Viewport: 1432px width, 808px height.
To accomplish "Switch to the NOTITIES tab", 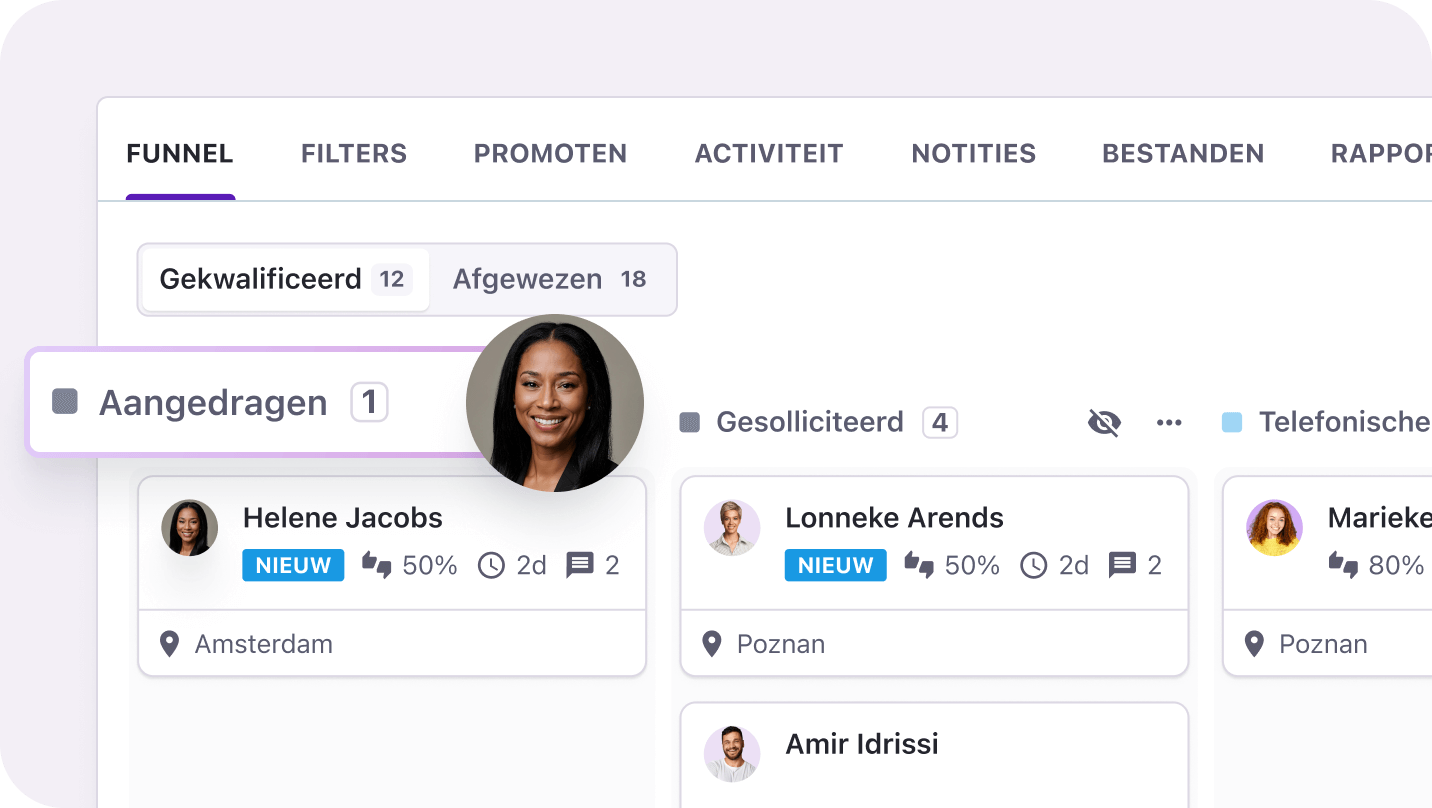I will [x=972, y=153].
